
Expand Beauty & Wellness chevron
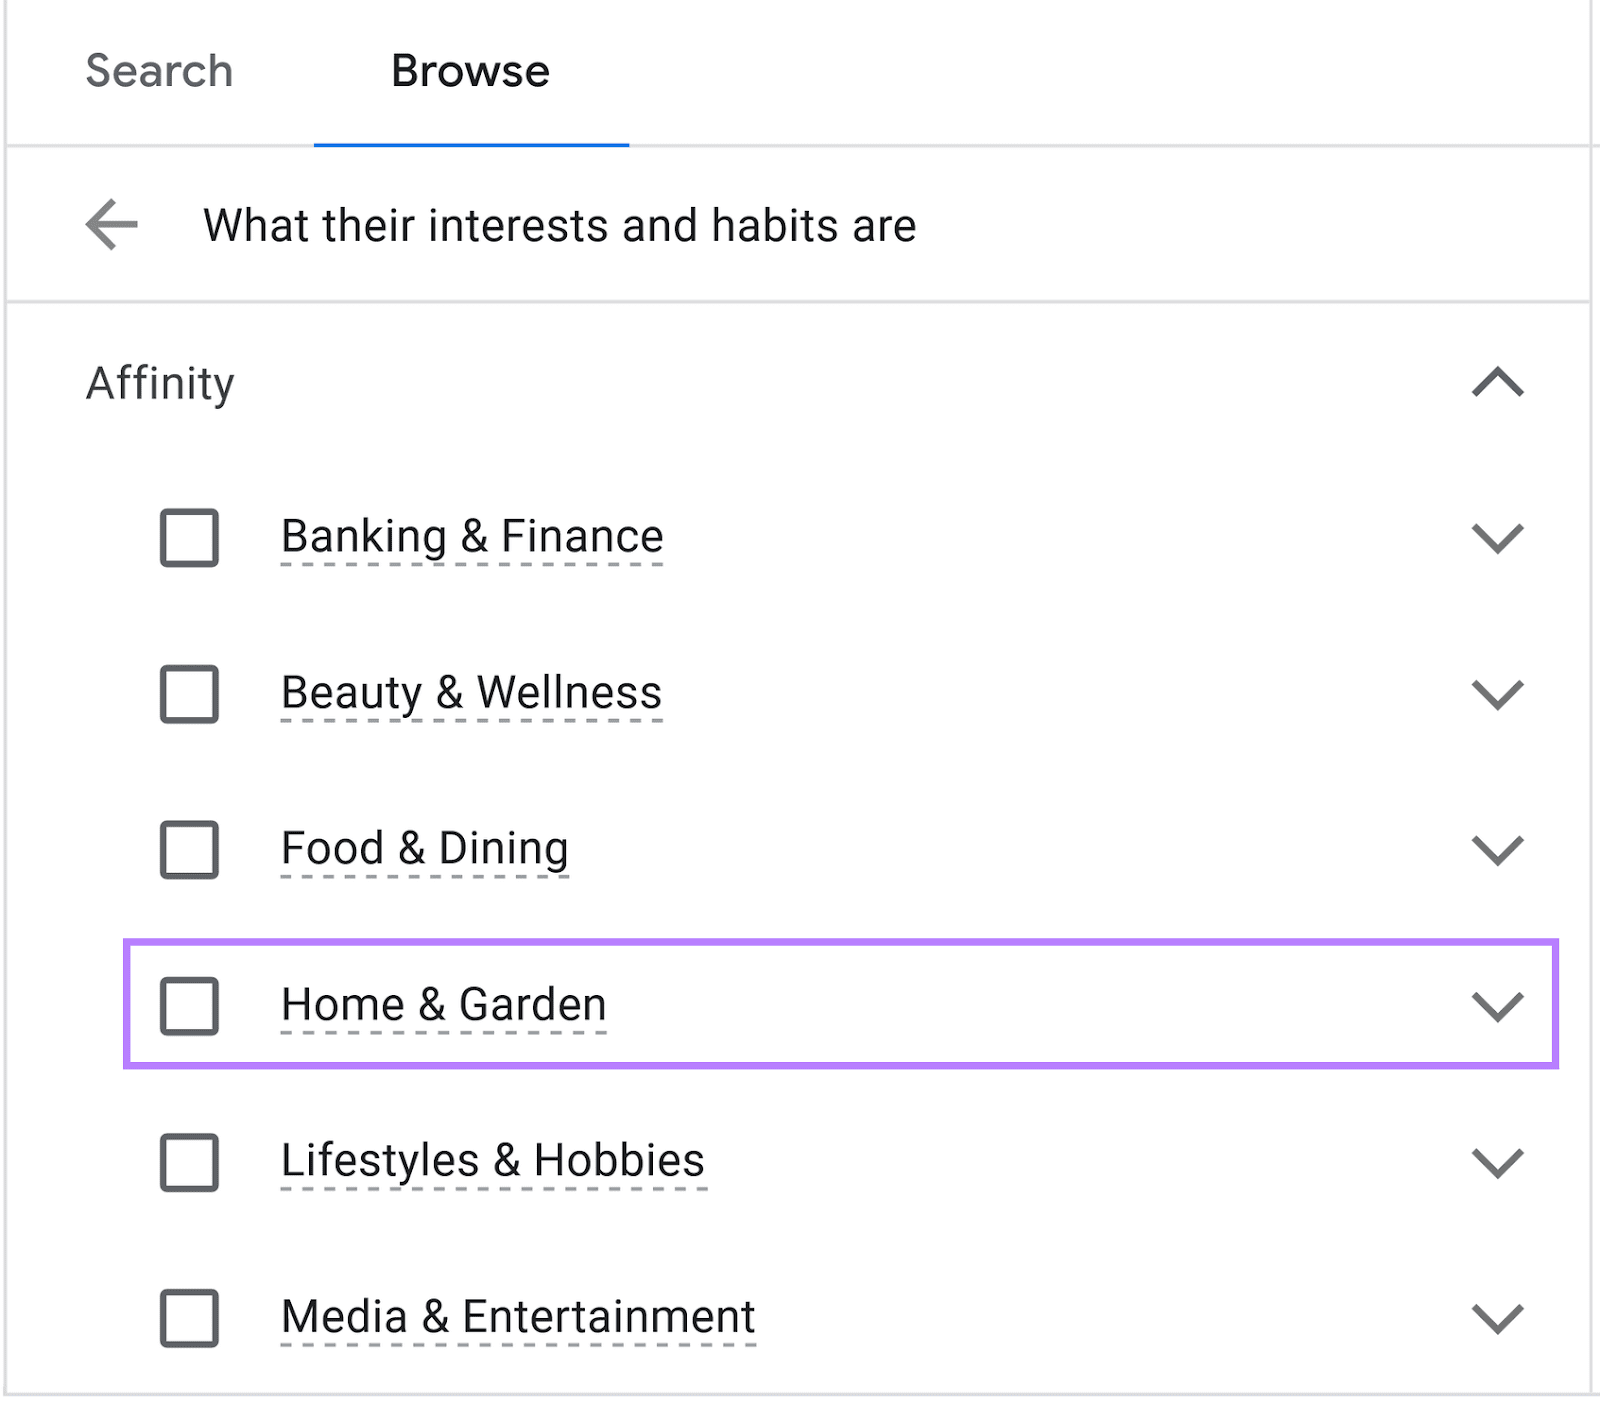[1497, 694]
